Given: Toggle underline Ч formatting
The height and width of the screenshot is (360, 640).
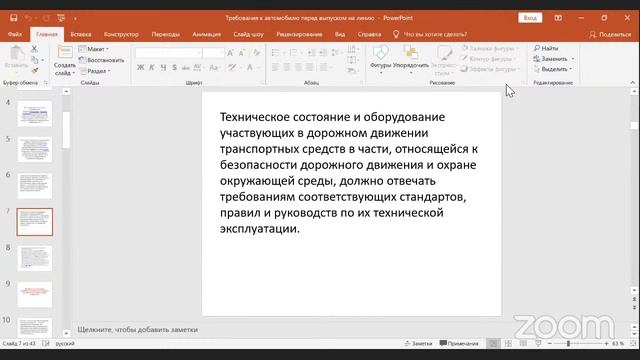Looking at the screenshot, I should tap(163, 67).
